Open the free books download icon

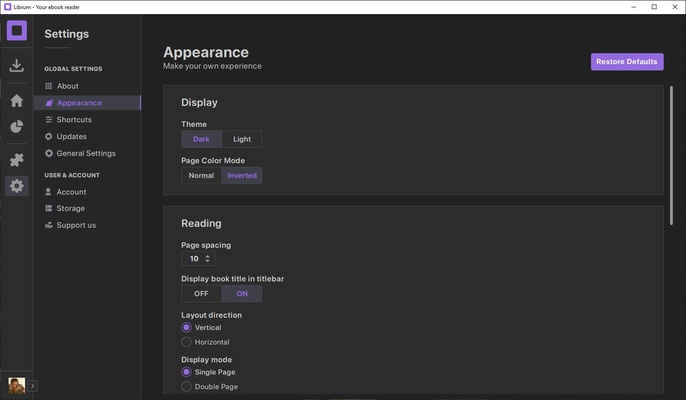16,66
